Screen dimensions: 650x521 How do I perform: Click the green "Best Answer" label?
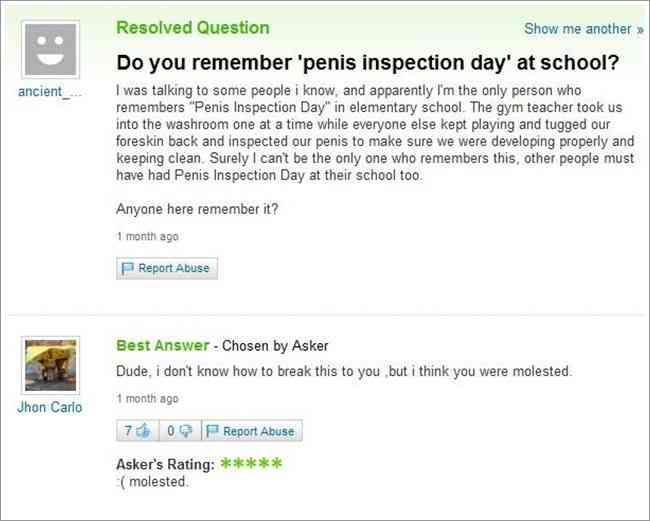(162, 346)
